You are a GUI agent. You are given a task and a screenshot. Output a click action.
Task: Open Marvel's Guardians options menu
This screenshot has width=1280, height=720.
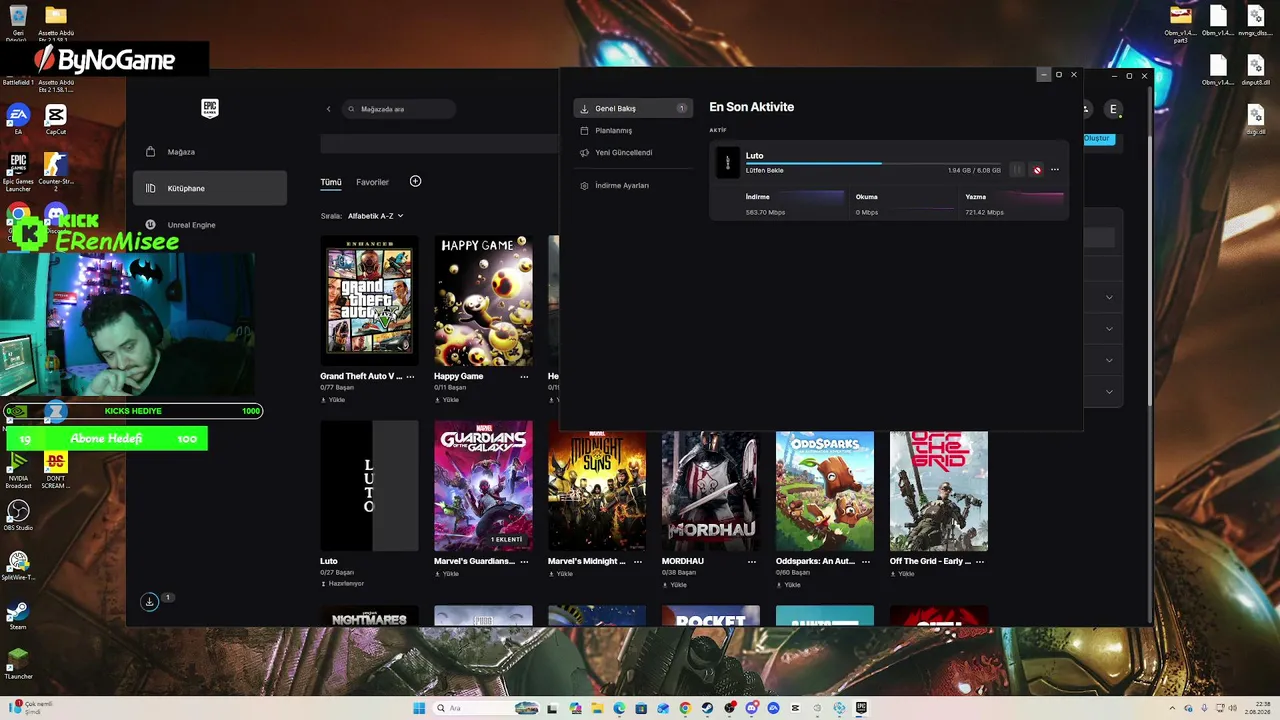coord(524,561)
